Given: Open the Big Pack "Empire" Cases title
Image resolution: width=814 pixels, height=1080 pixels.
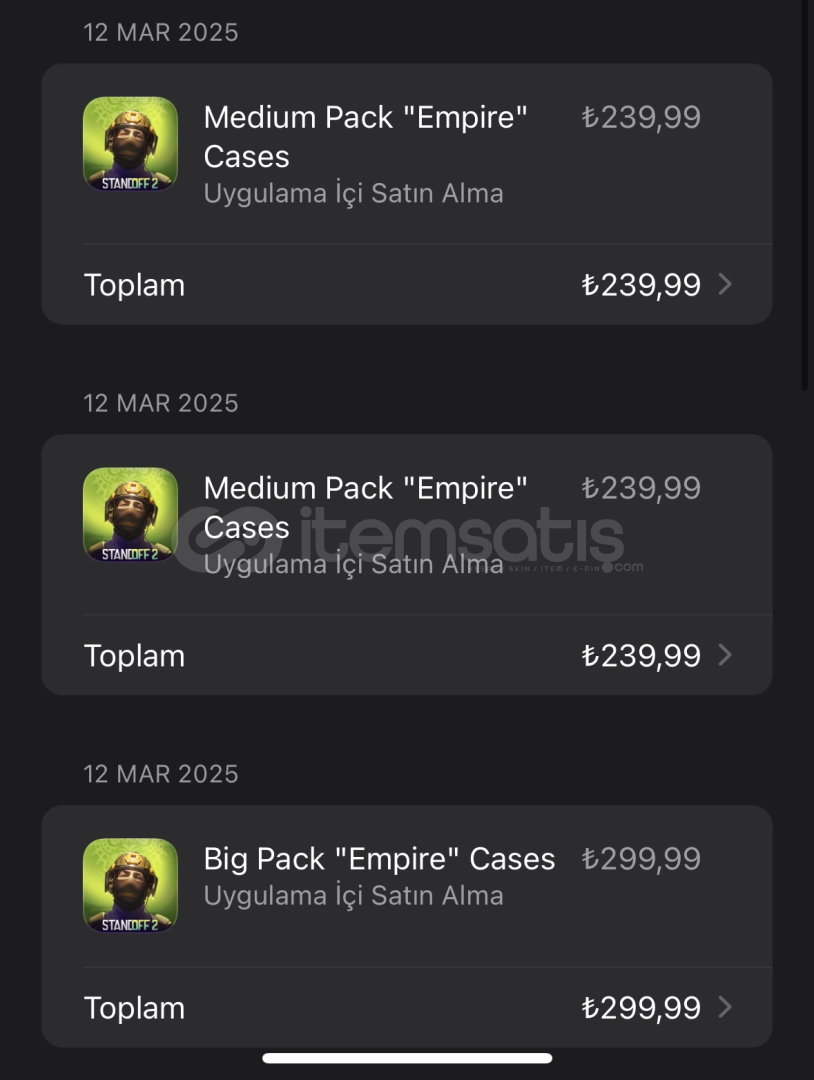Looking at the screenshot, I should [x=379, y=859].
